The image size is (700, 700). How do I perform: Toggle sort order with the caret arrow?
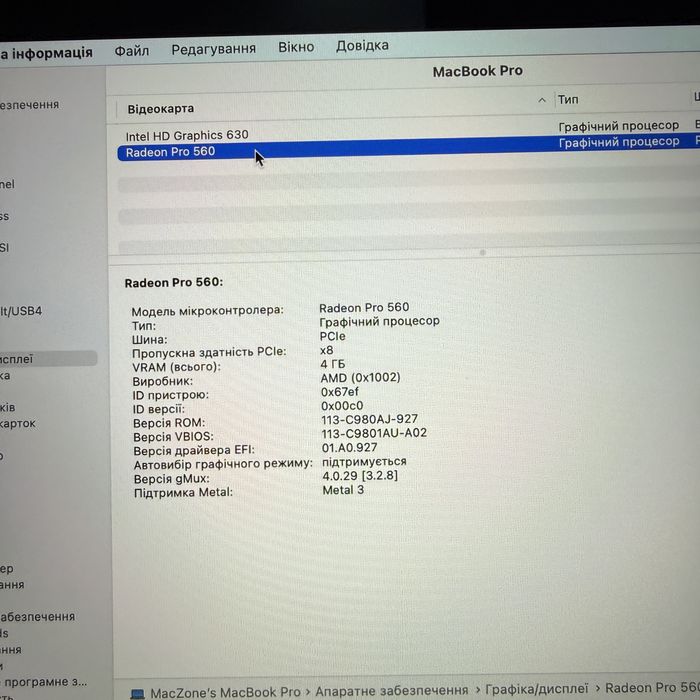click(x=542, y=100)
